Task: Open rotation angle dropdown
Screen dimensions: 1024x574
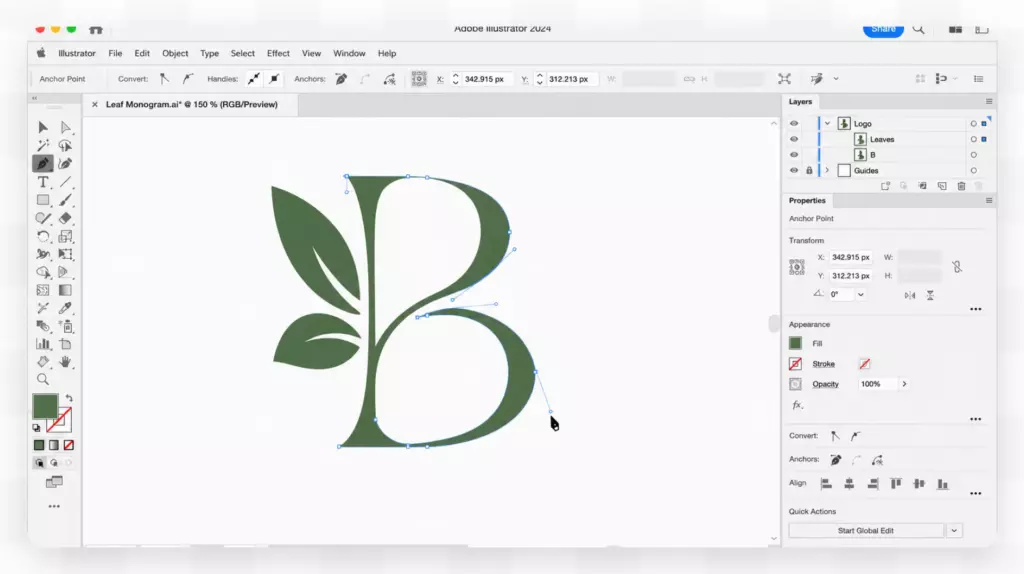Action: tap(861, 295)
